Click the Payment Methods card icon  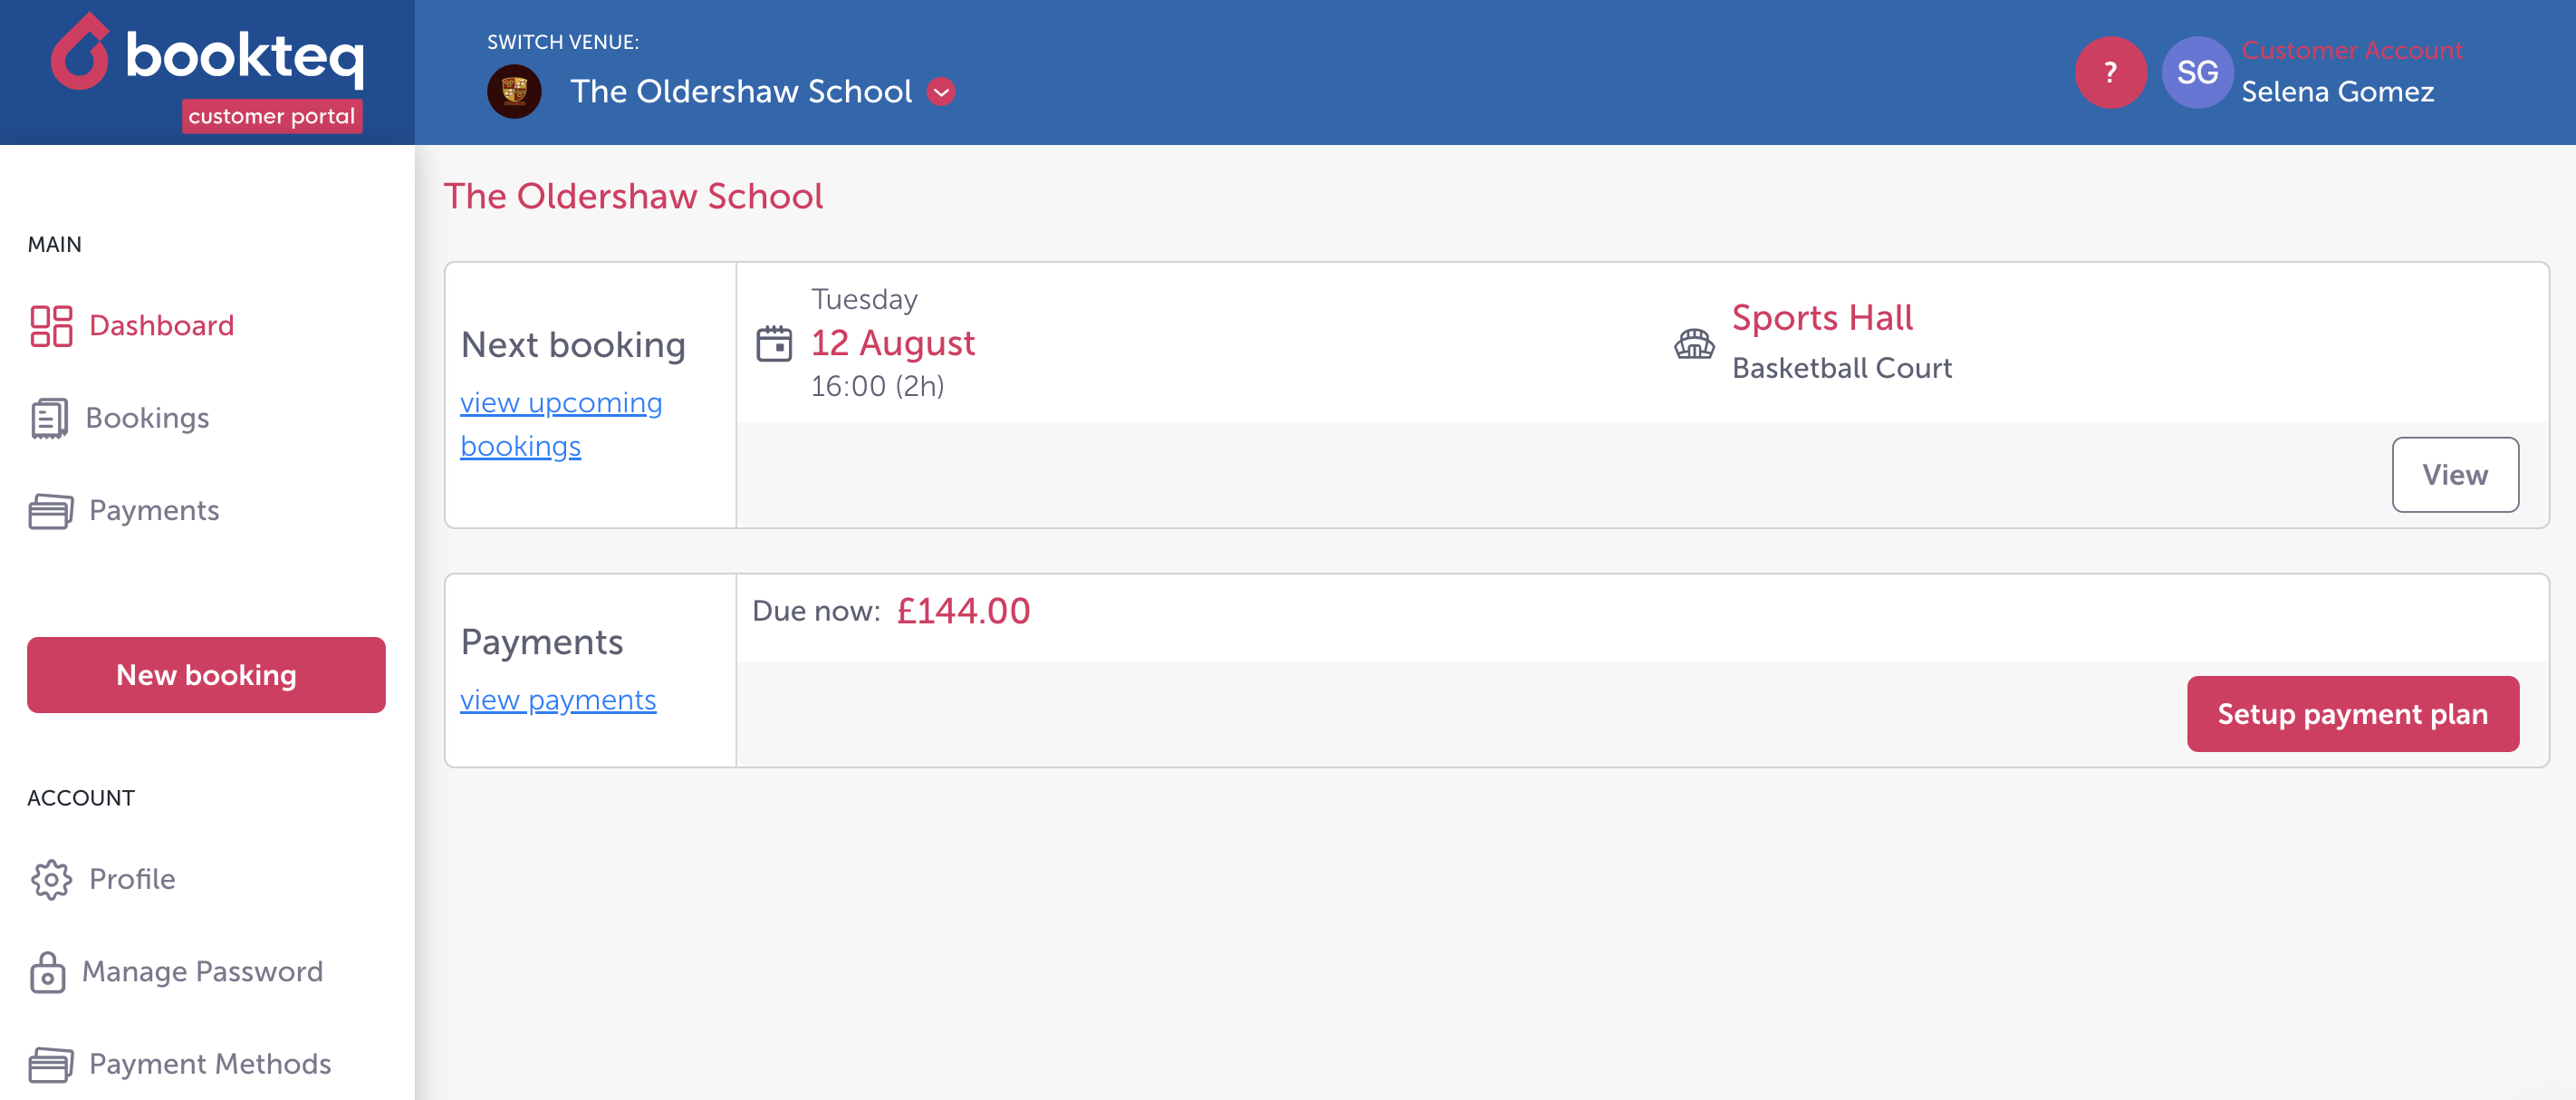(x=51, y=1064)
